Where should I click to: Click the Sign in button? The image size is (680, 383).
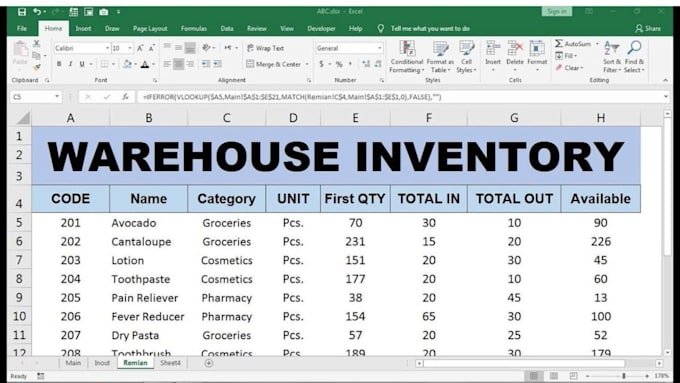click(x=556, y=12)
